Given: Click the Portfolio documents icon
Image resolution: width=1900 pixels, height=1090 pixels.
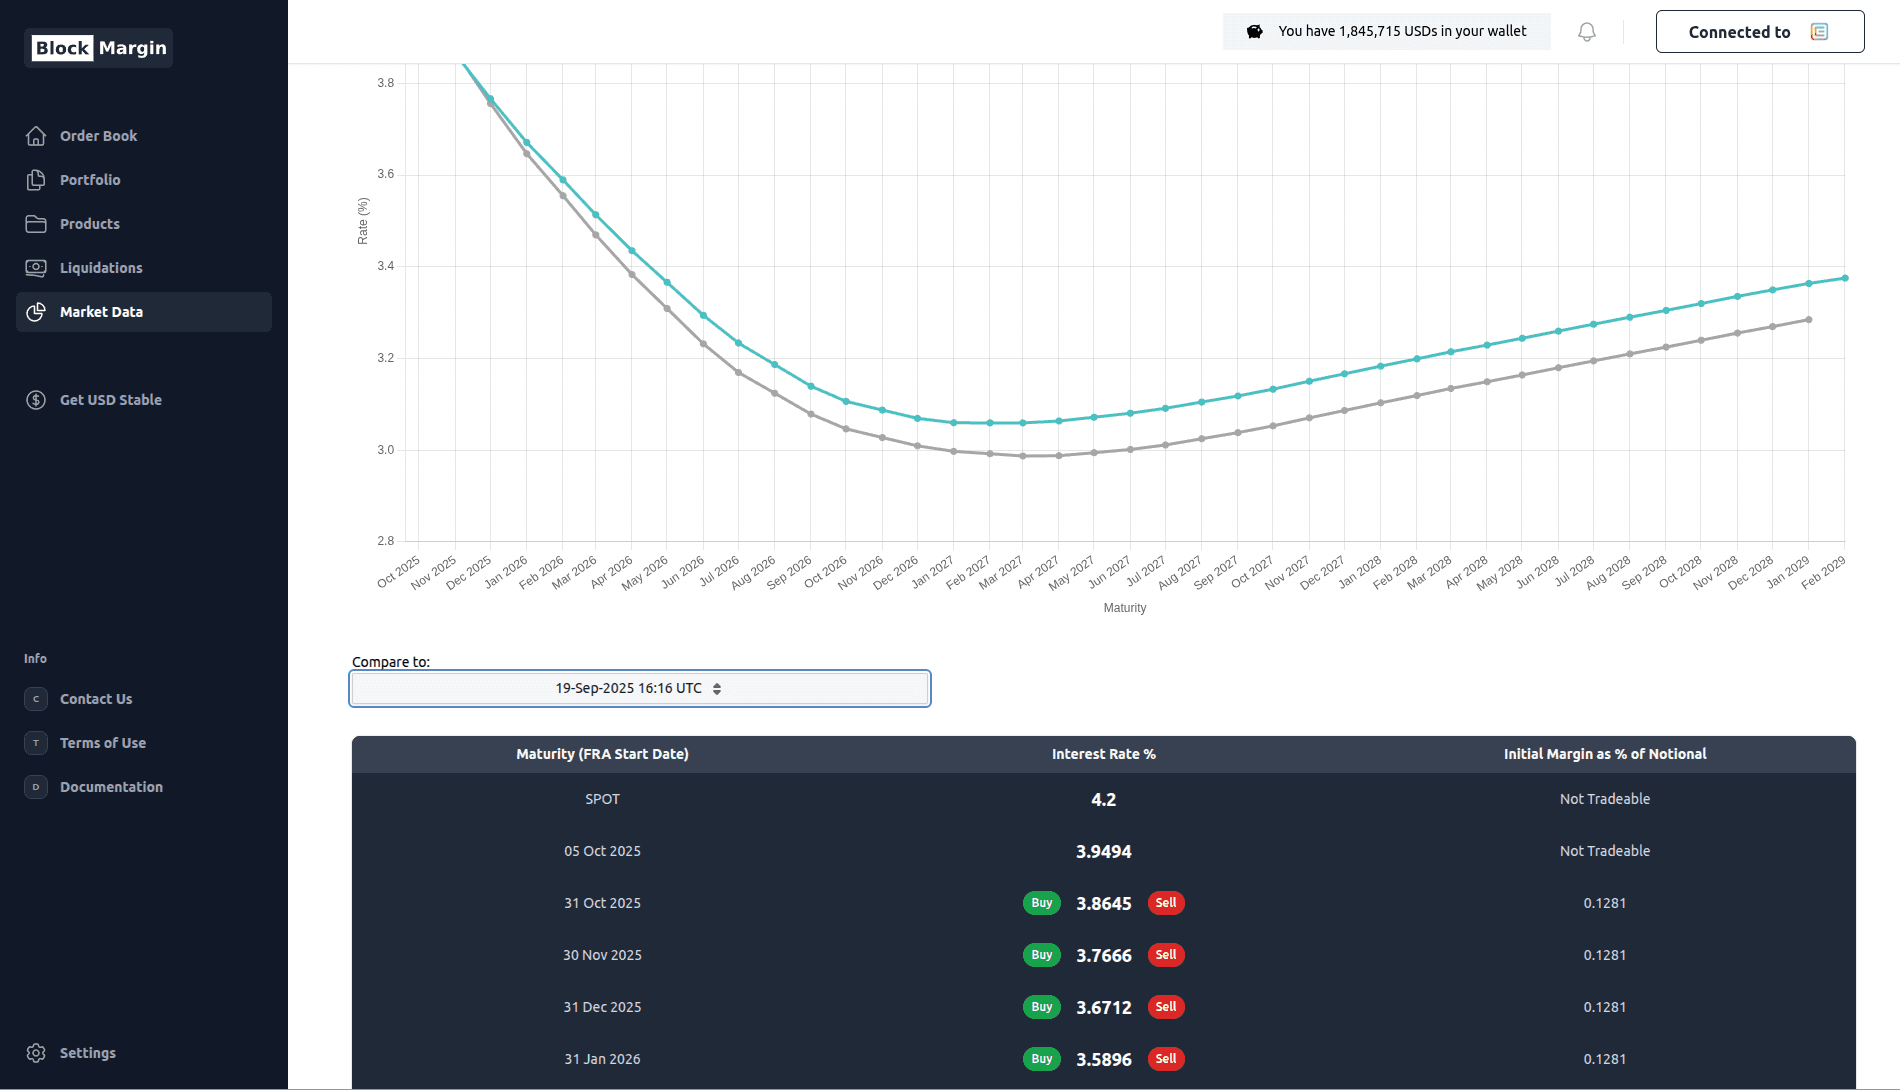Looking at the screenshot, I should pos(36,180).
